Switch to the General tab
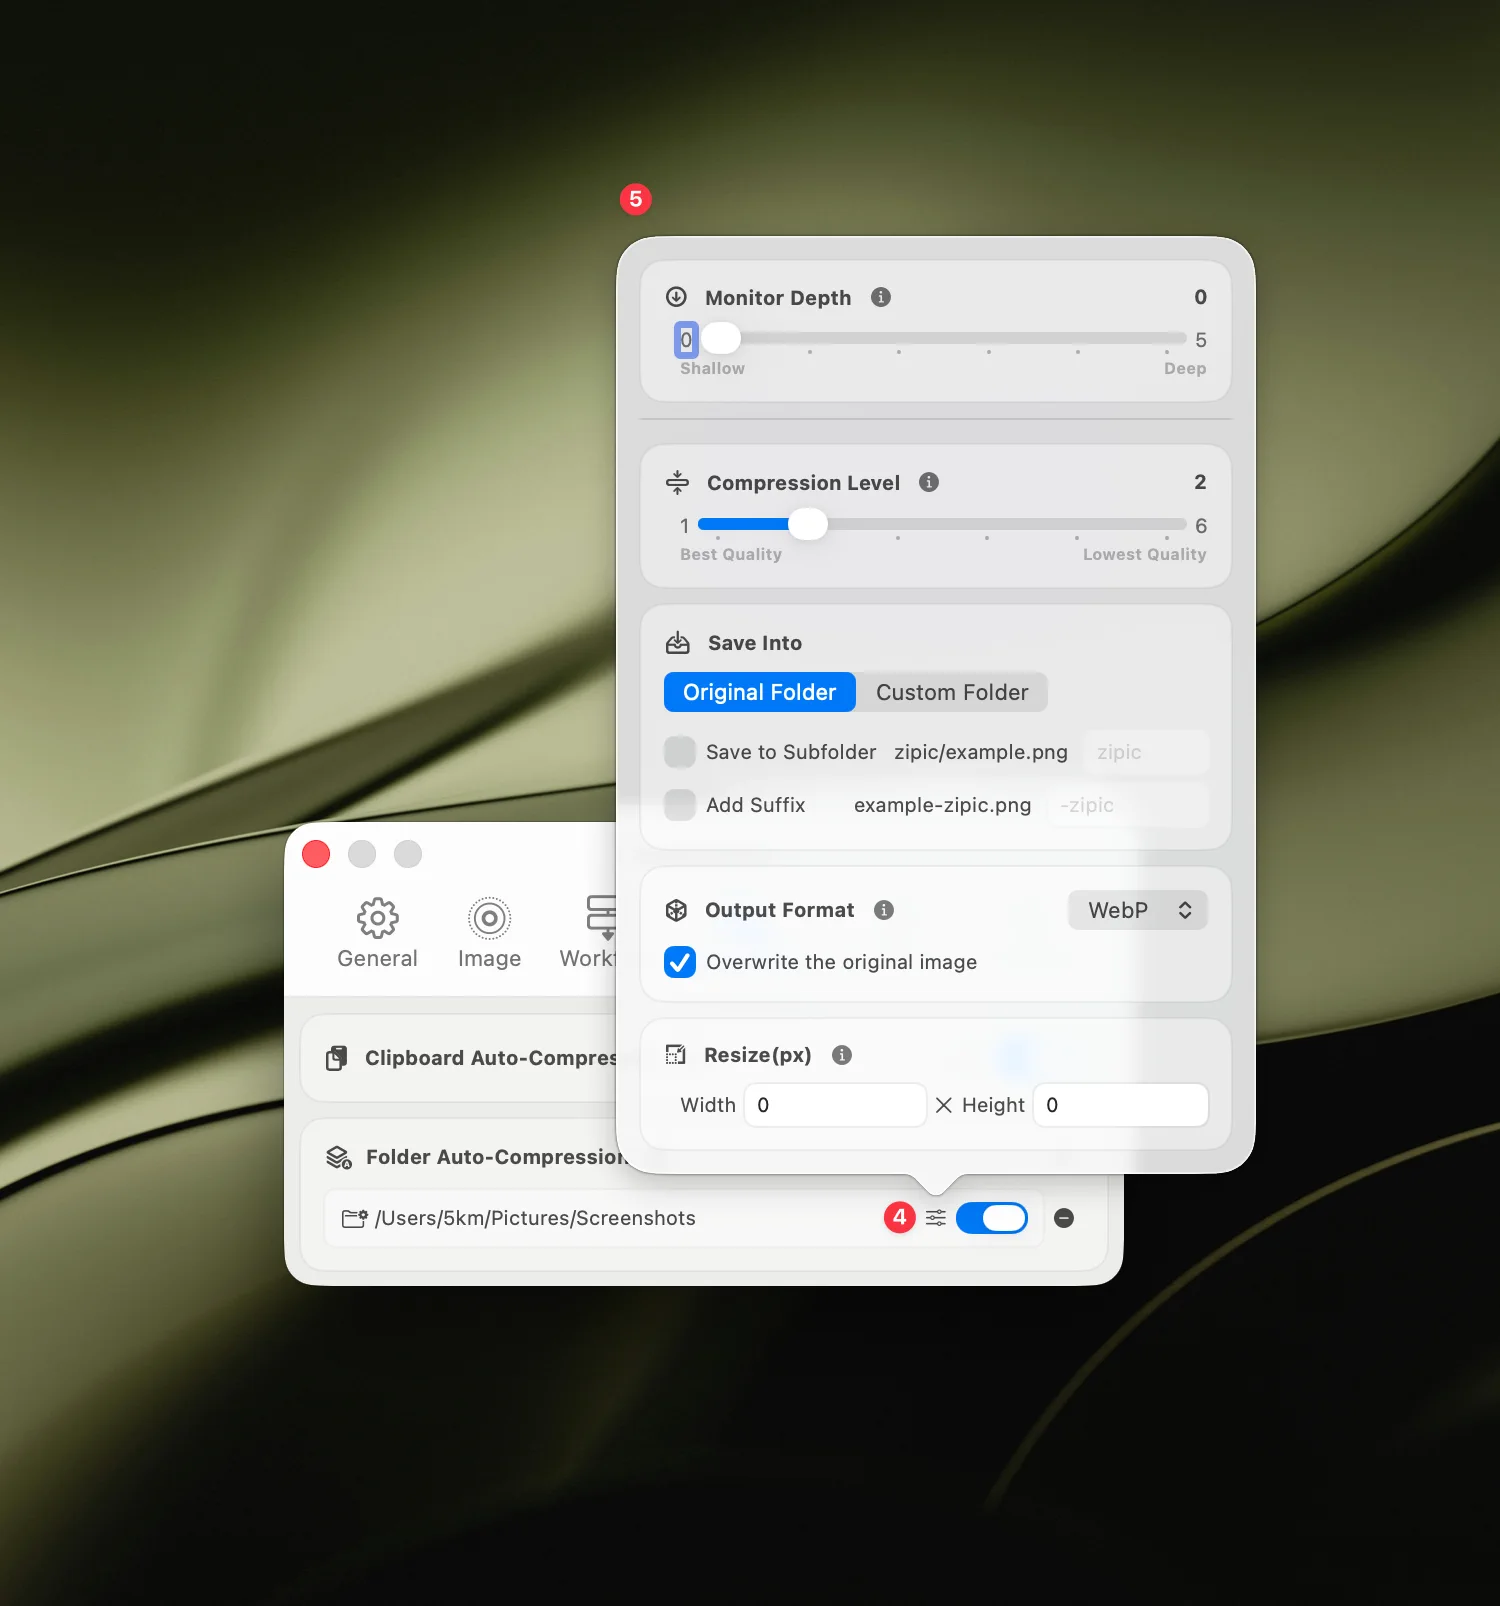1500x1606 pixels. [x=377, y=933]
